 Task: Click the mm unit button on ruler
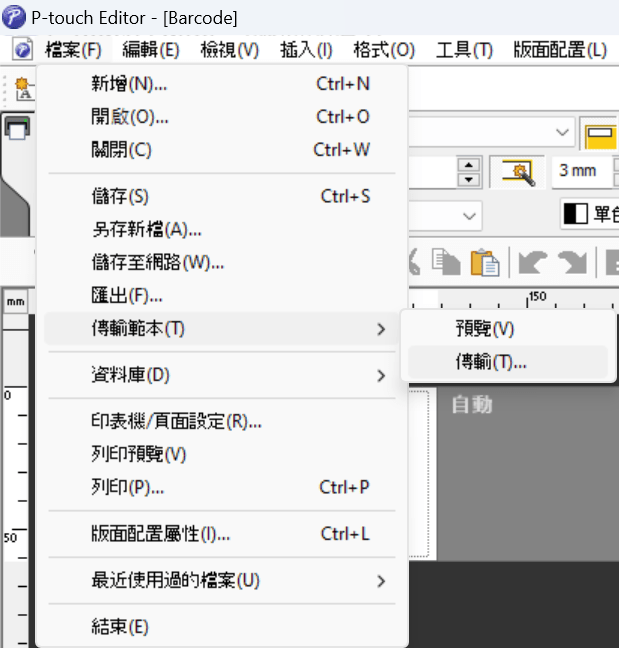tap(16, 302)
